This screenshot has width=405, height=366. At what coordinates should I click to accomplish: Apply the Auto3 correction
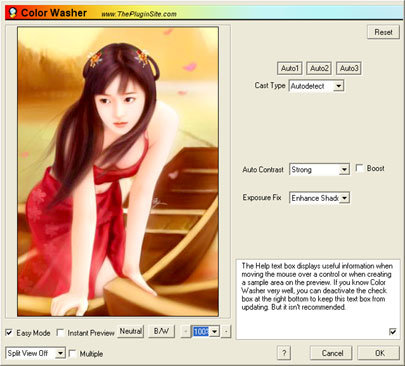349,68
